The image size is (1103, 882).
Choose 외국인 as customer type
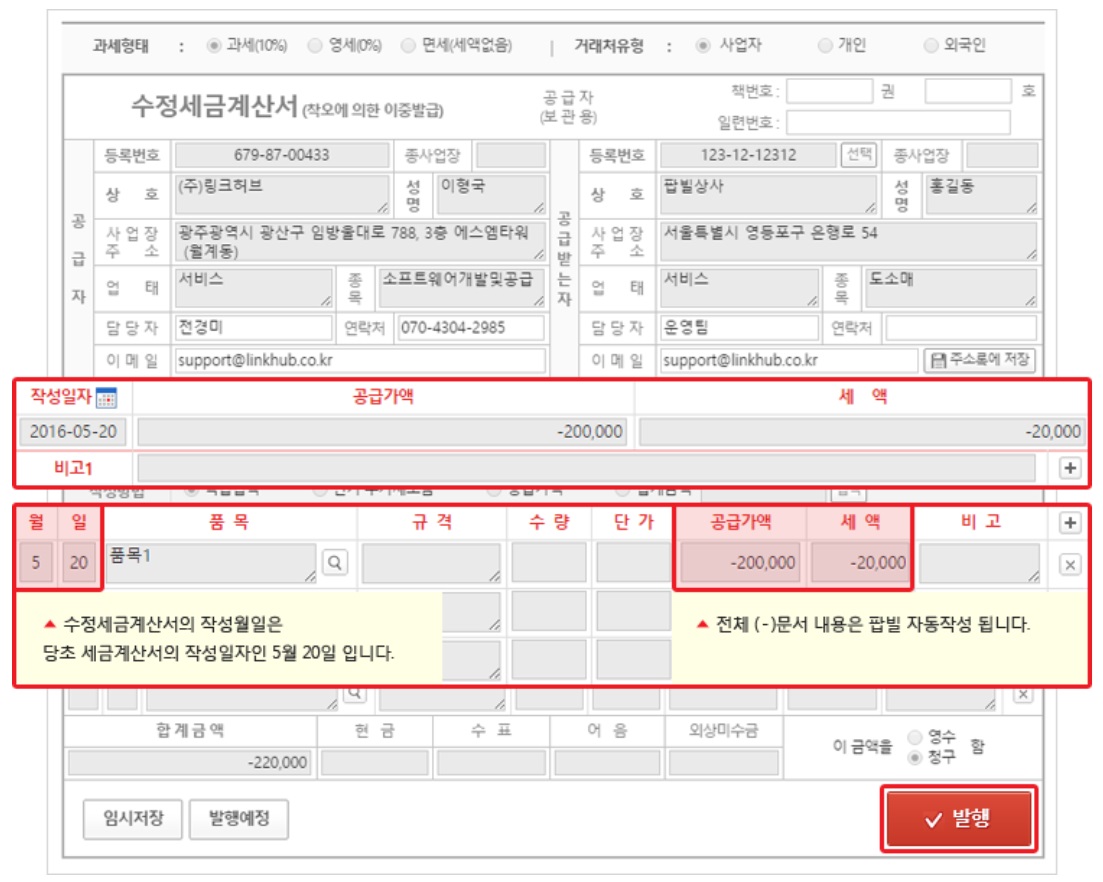(930, 46)
